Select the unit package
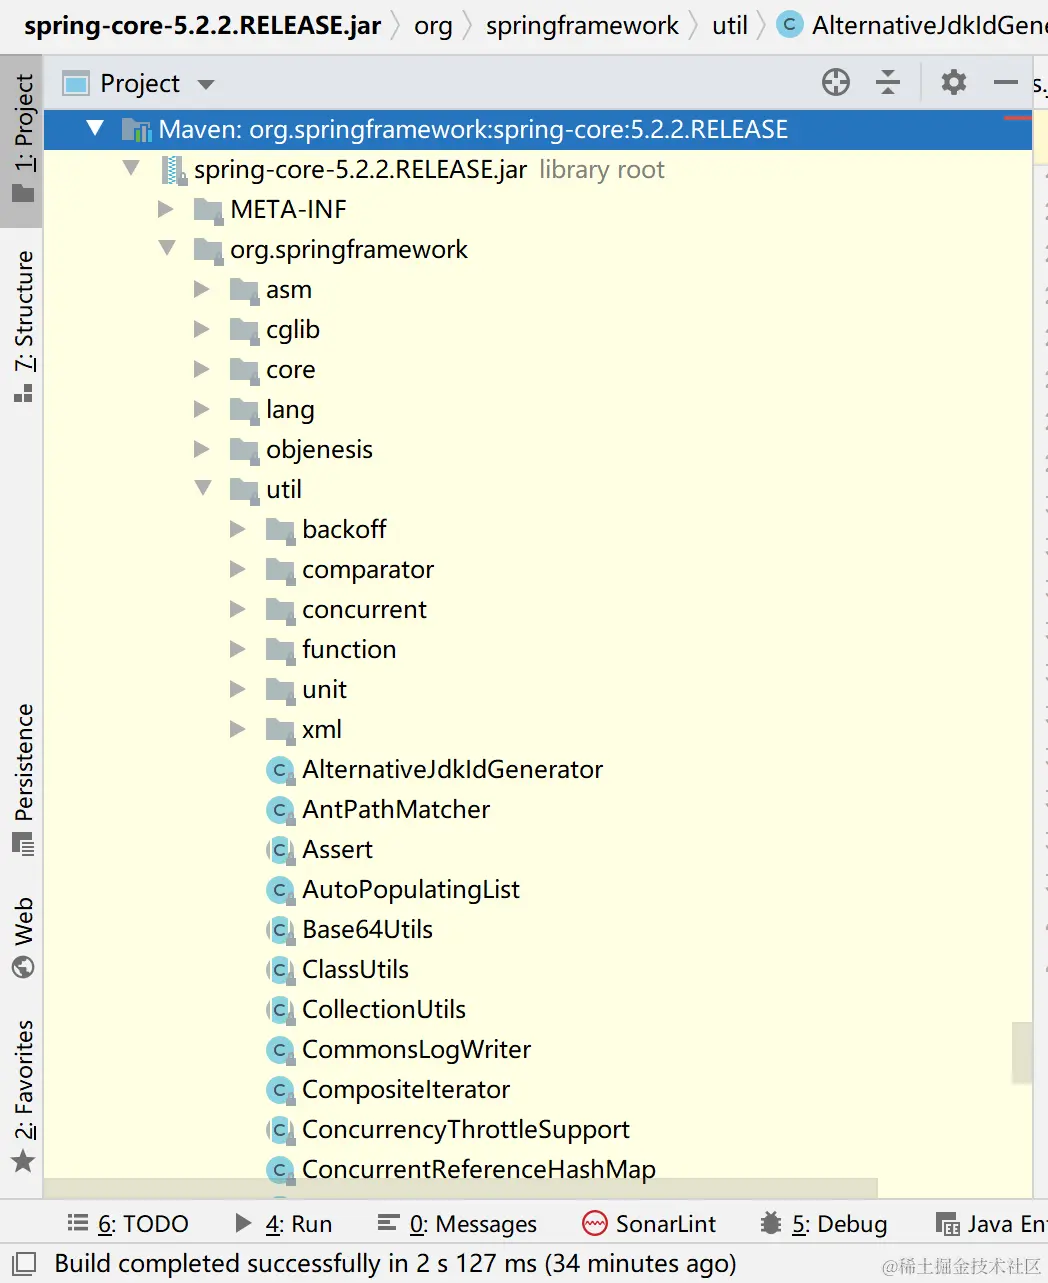Viewport: 1048px width, 1283px height. [324, 690]
